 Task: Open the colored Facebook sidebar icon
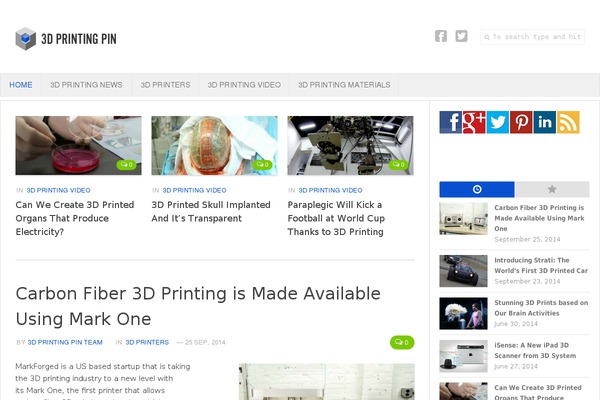450,122
